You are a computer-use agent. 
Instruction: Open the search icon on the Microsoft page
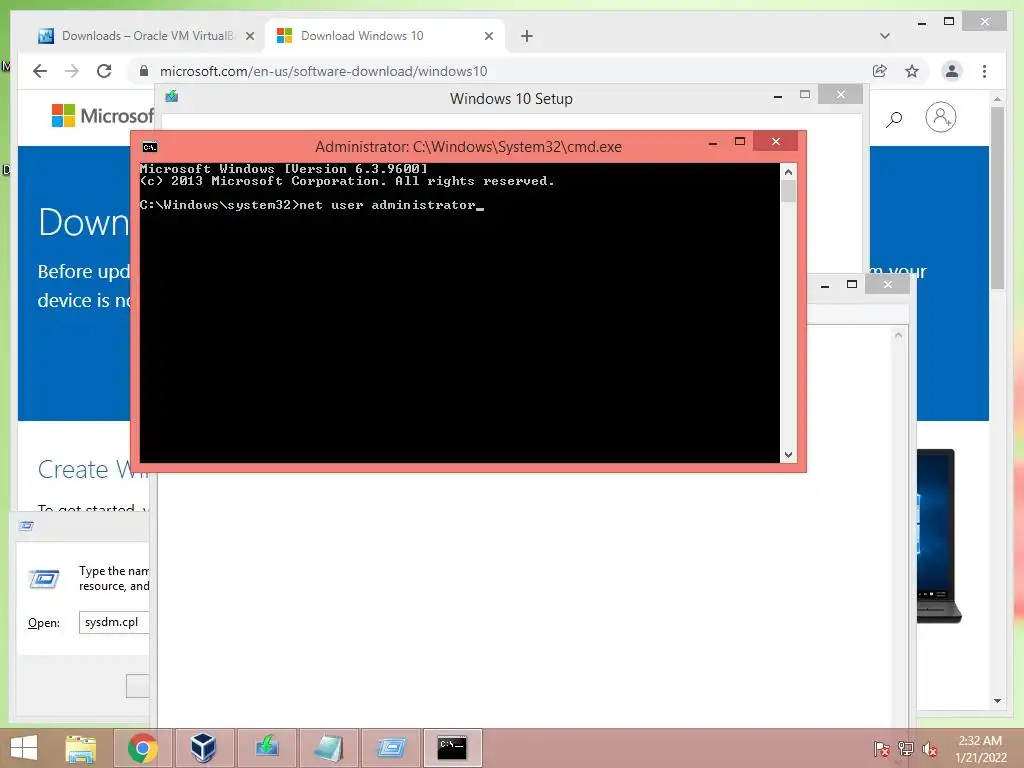[x=894, y=119]
